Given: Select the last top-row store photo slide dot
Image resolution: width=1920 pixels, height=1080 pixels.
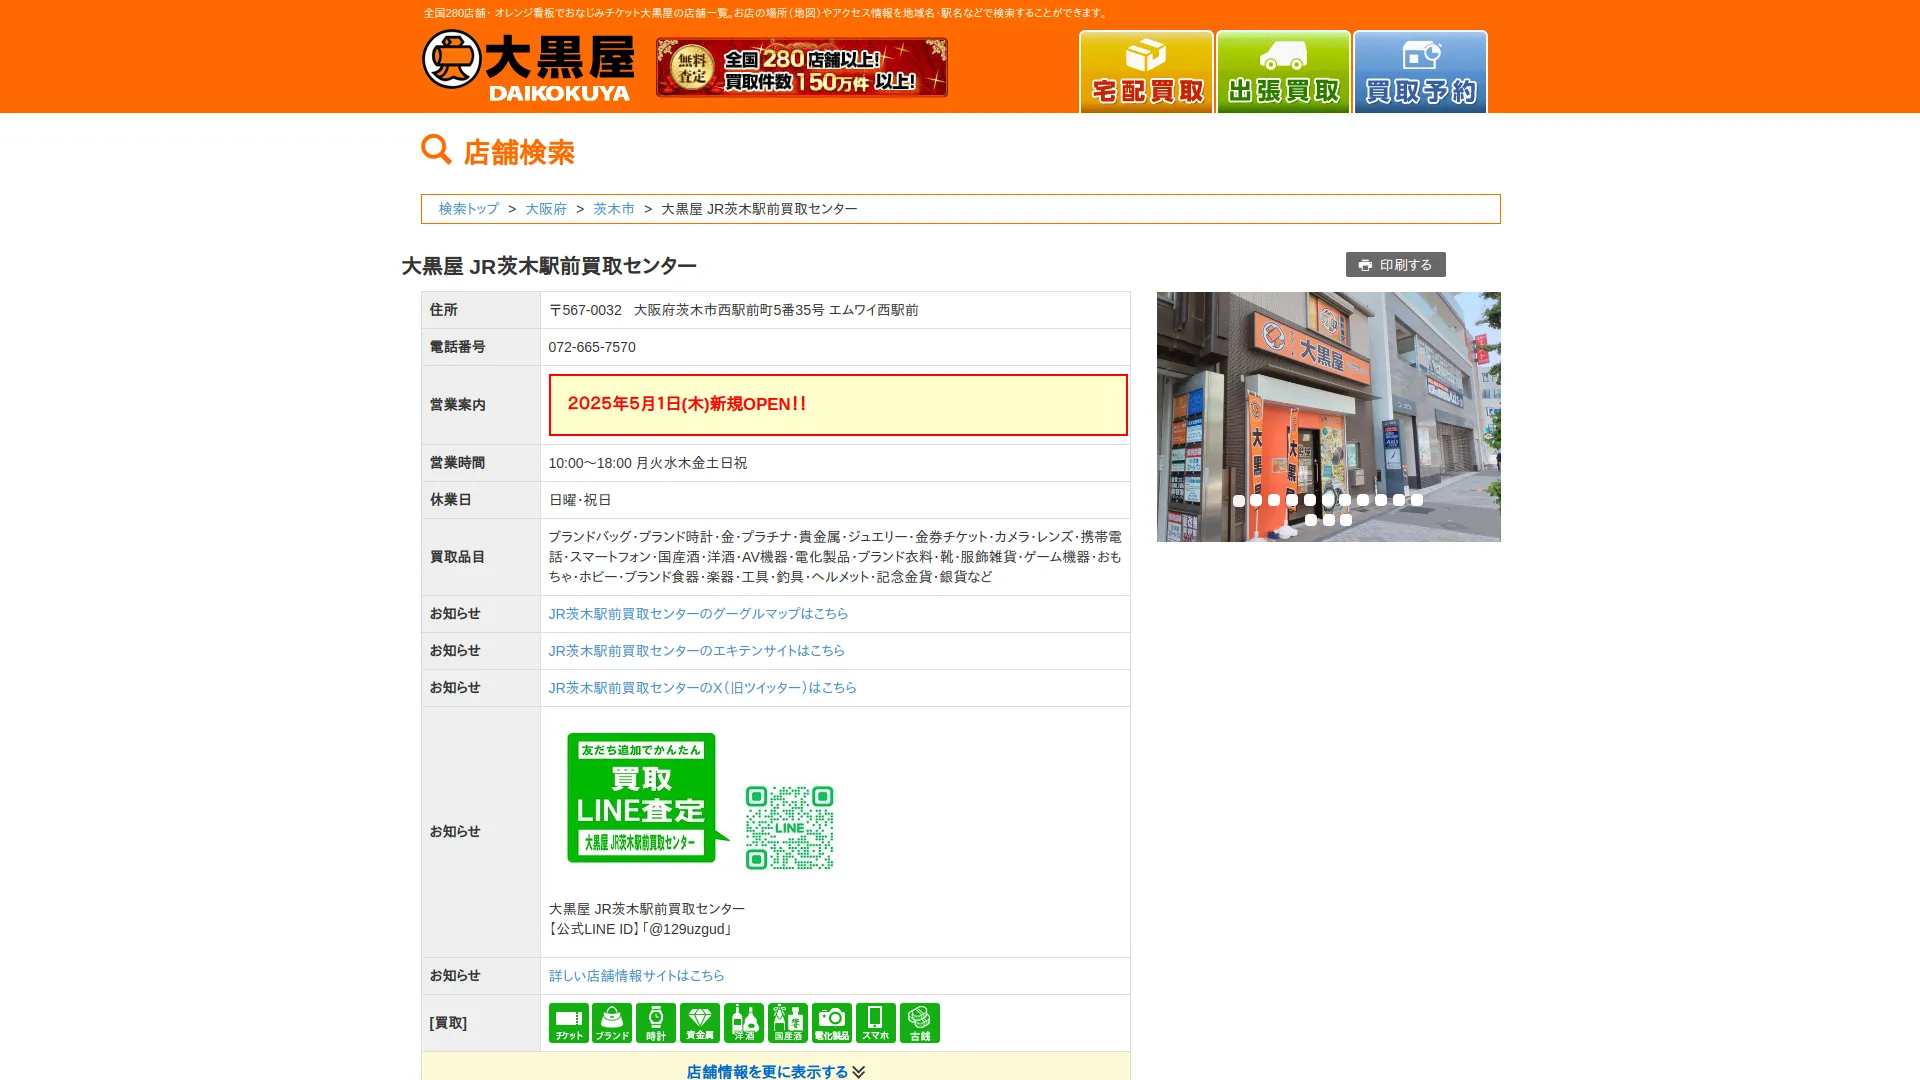Looking at the screenshot, I should pyautogui.click(x=1417, y=500).
